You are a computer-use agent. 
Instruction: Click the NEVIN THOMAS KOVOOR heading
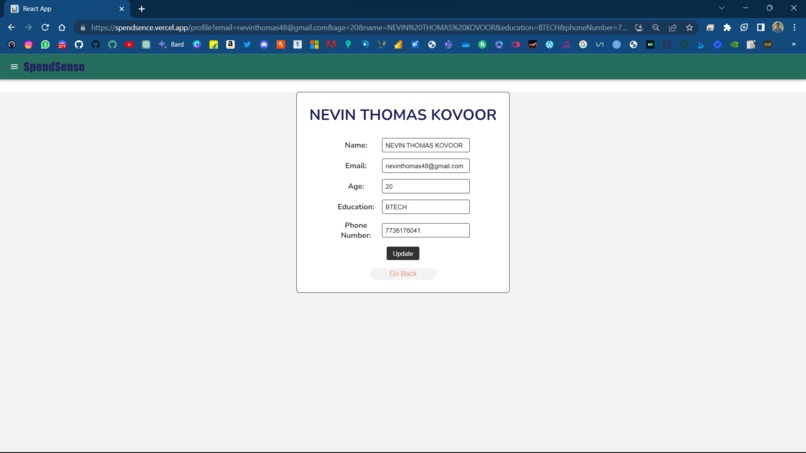[402, 115]
